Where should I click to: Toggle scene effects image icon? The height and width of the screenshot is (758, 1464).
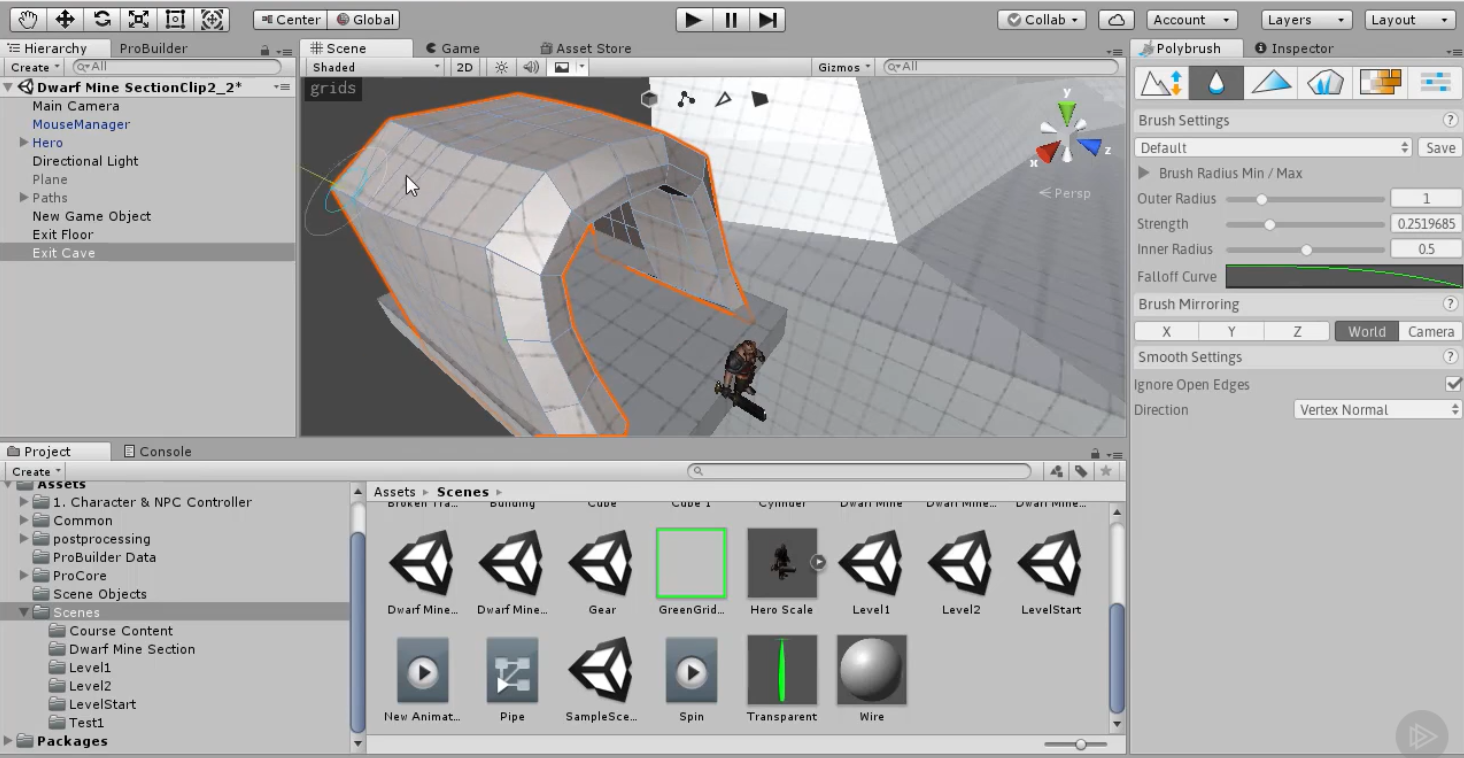pos(561,67)
